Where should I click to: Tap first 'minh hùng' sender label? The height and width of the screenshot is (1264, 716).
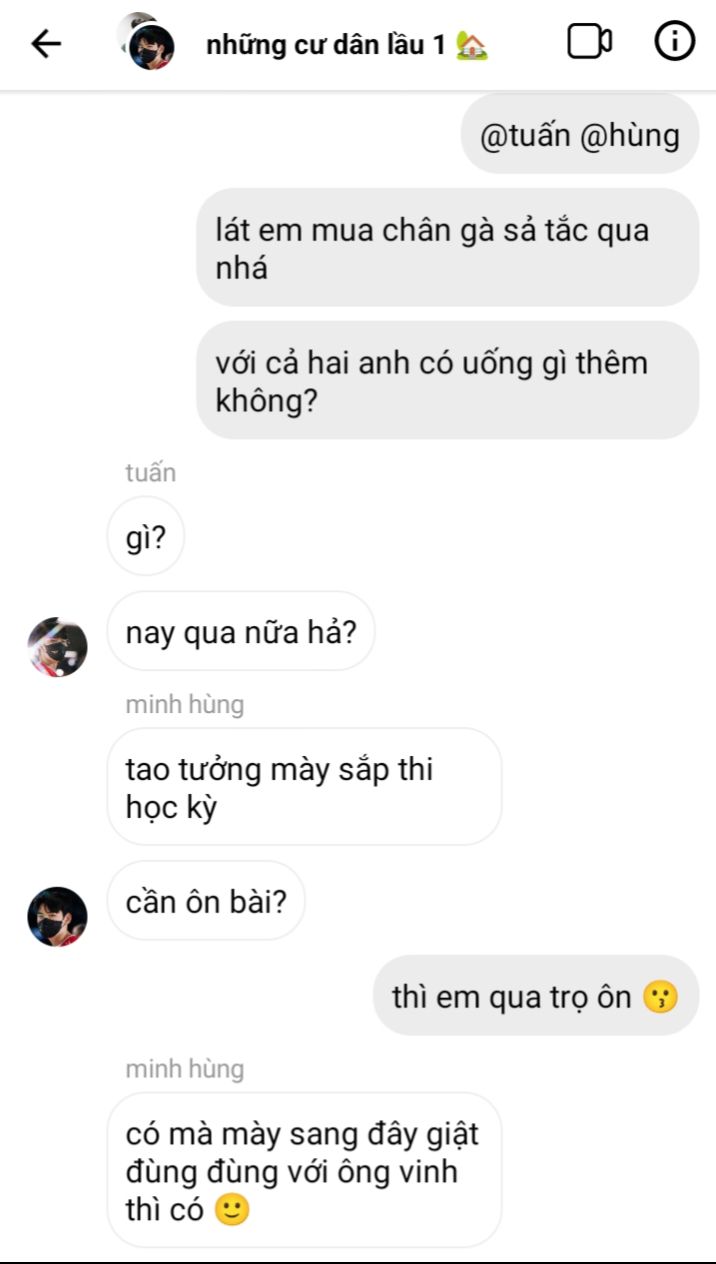(184, 704)
